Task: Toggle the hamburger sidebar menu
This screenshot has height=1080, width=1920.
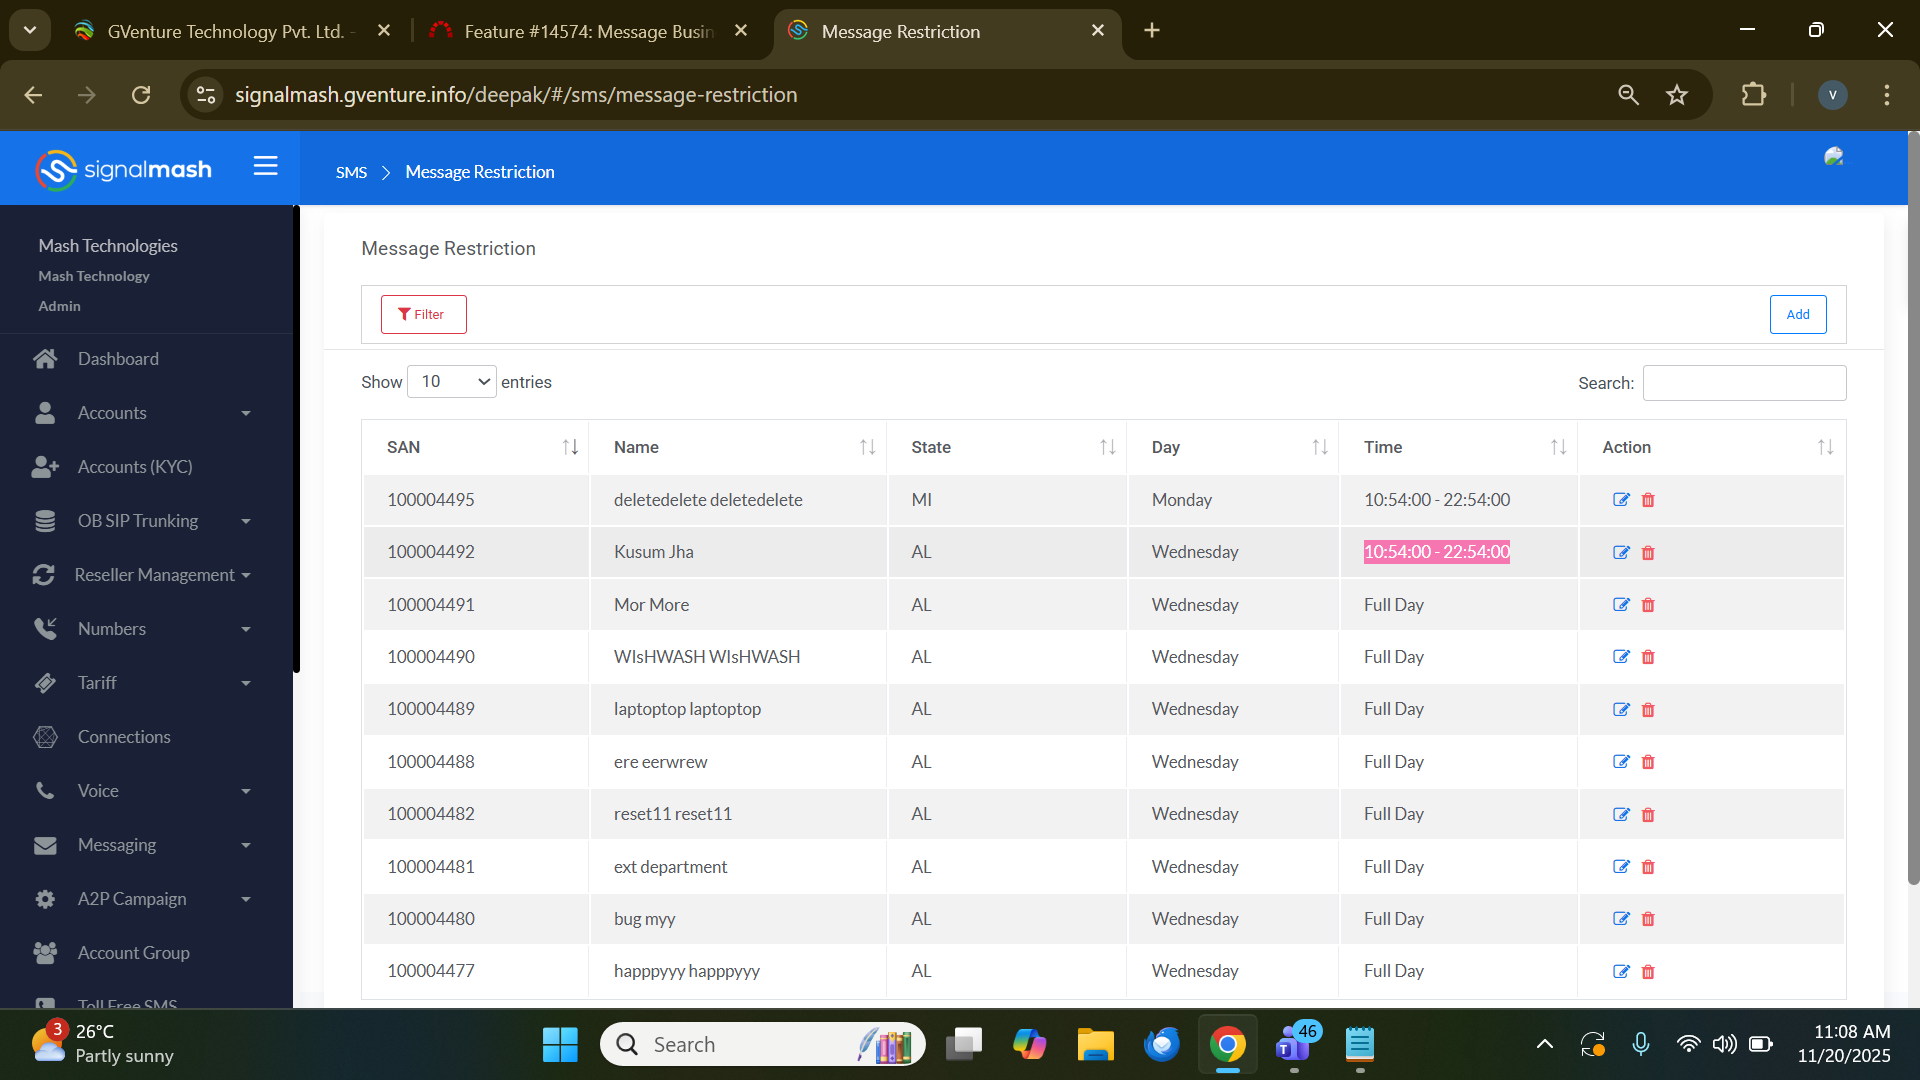Action: point(265,166)
